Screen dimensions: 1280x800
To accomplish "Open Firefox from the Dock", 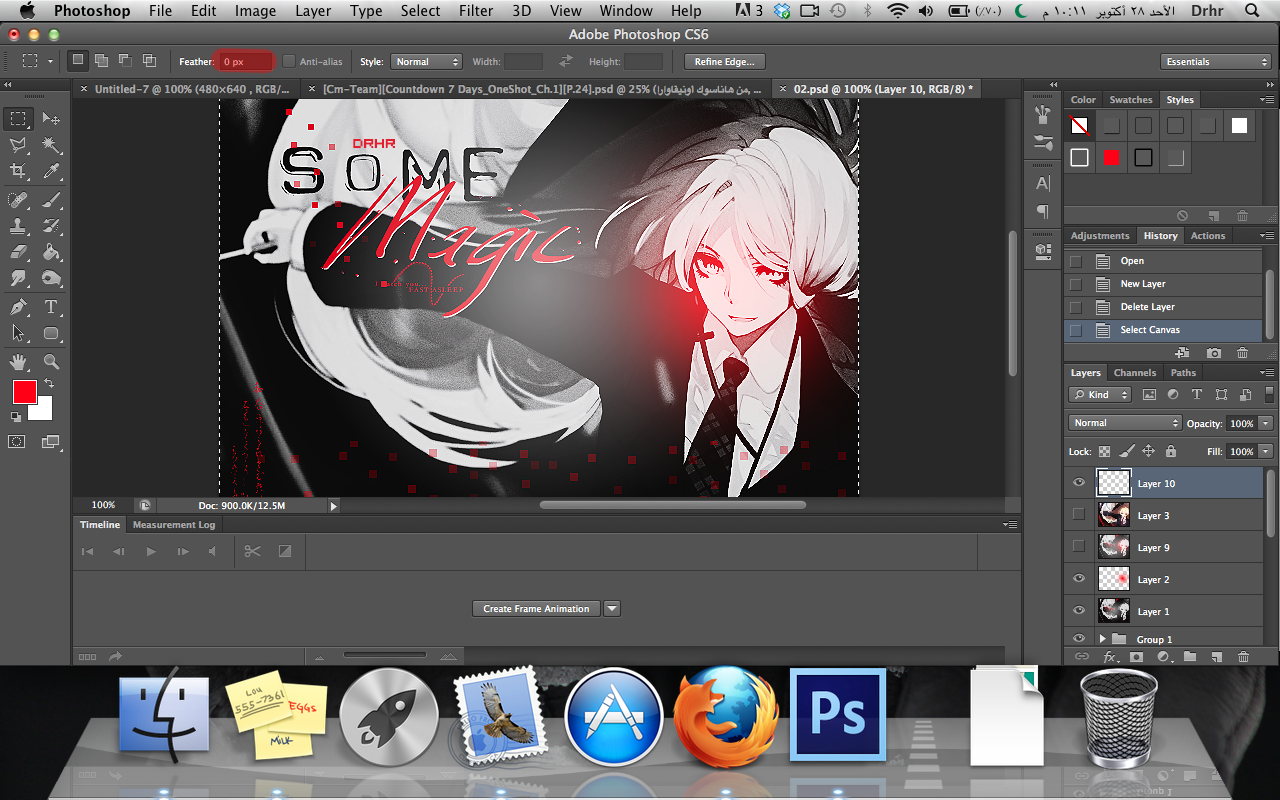I will (725, 716).
